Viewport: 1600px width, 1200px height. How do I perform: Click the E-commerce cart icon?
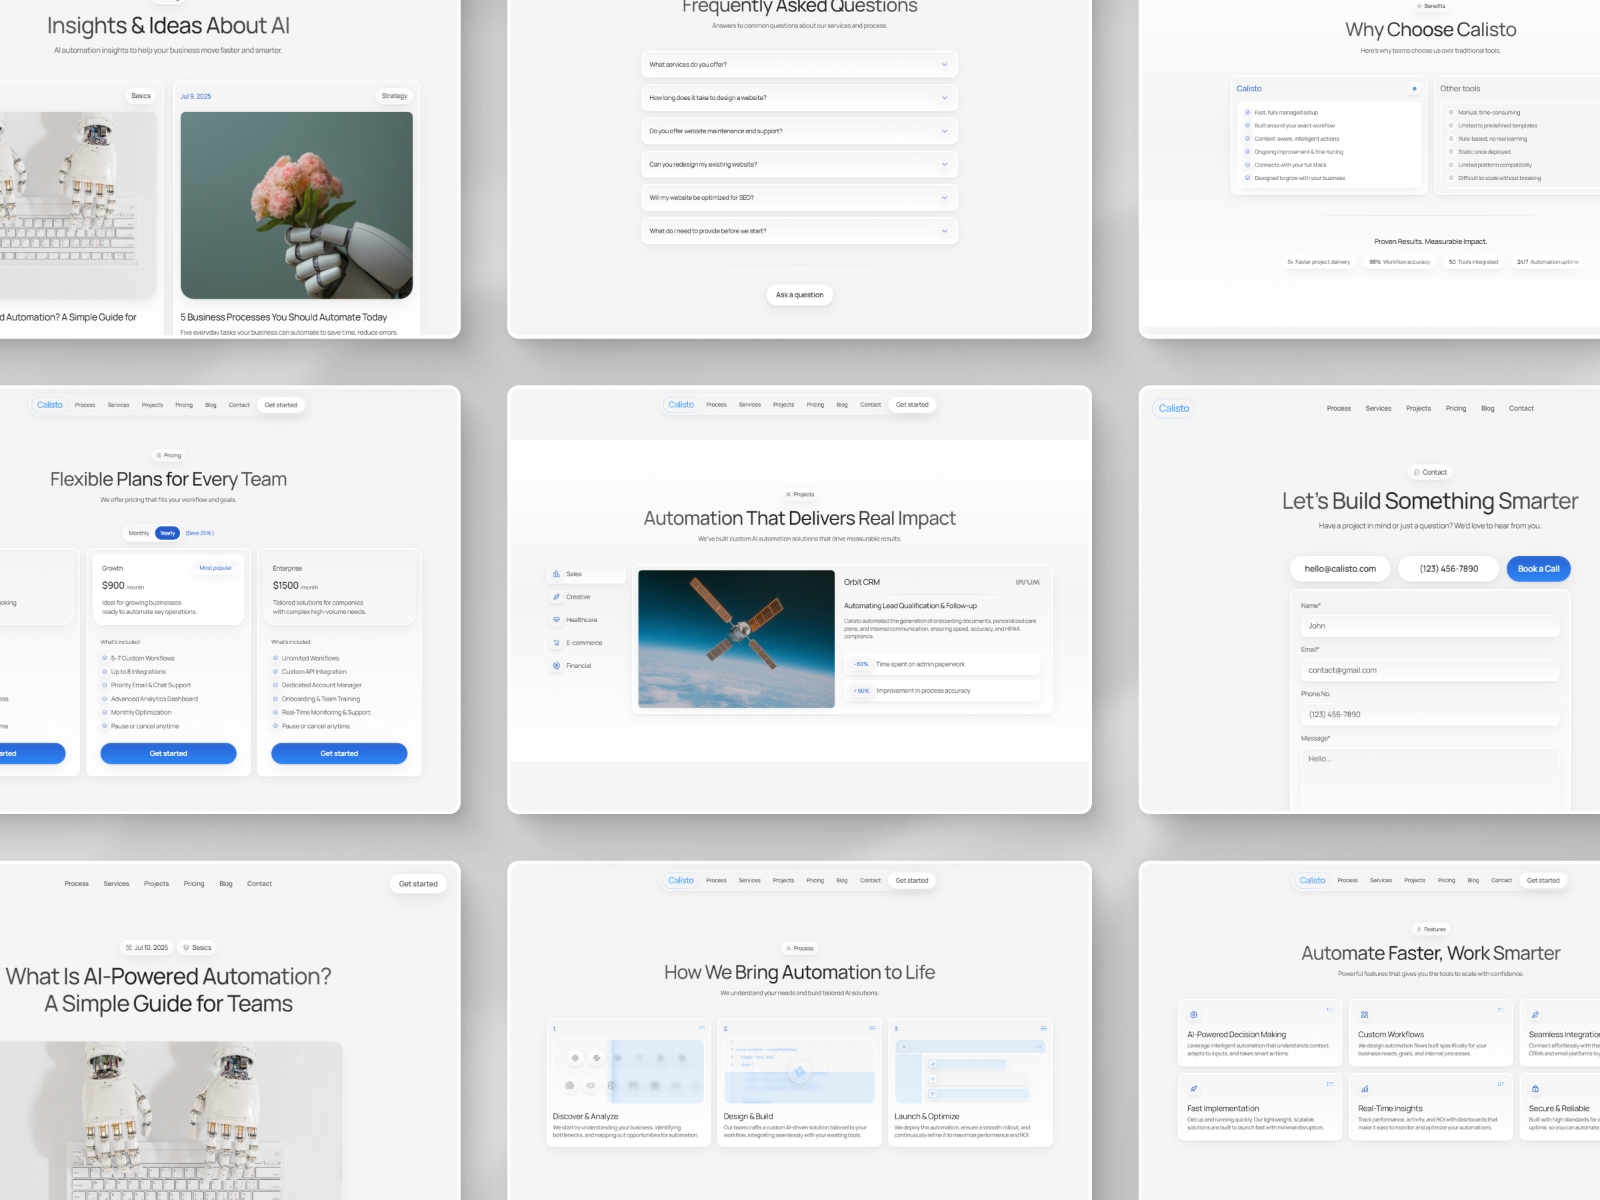(x=557, y=643)
